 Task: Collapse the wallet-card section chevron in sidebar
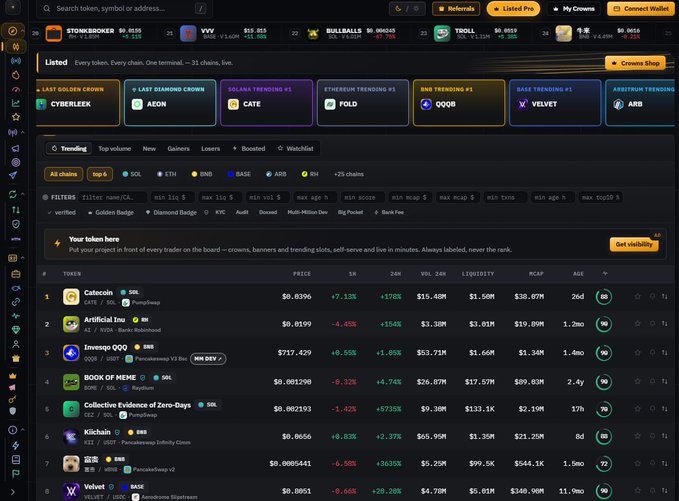(x=23, y=258)
